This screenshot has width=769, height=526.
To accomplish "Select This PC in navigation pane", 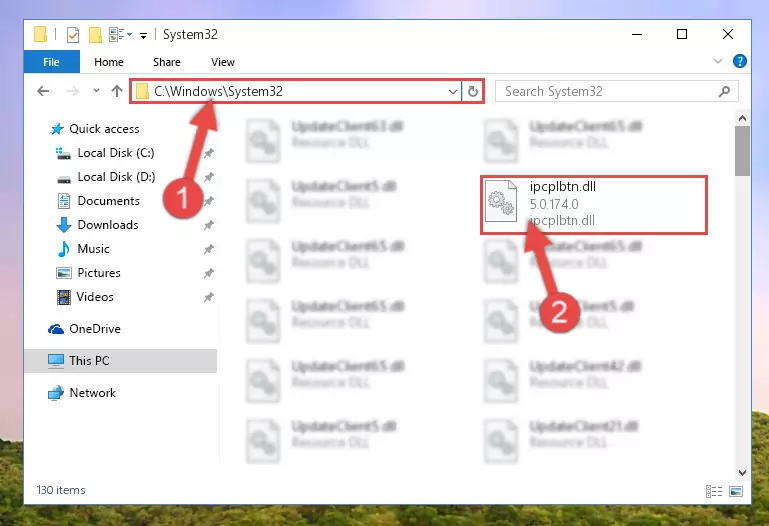I will 121,361.
